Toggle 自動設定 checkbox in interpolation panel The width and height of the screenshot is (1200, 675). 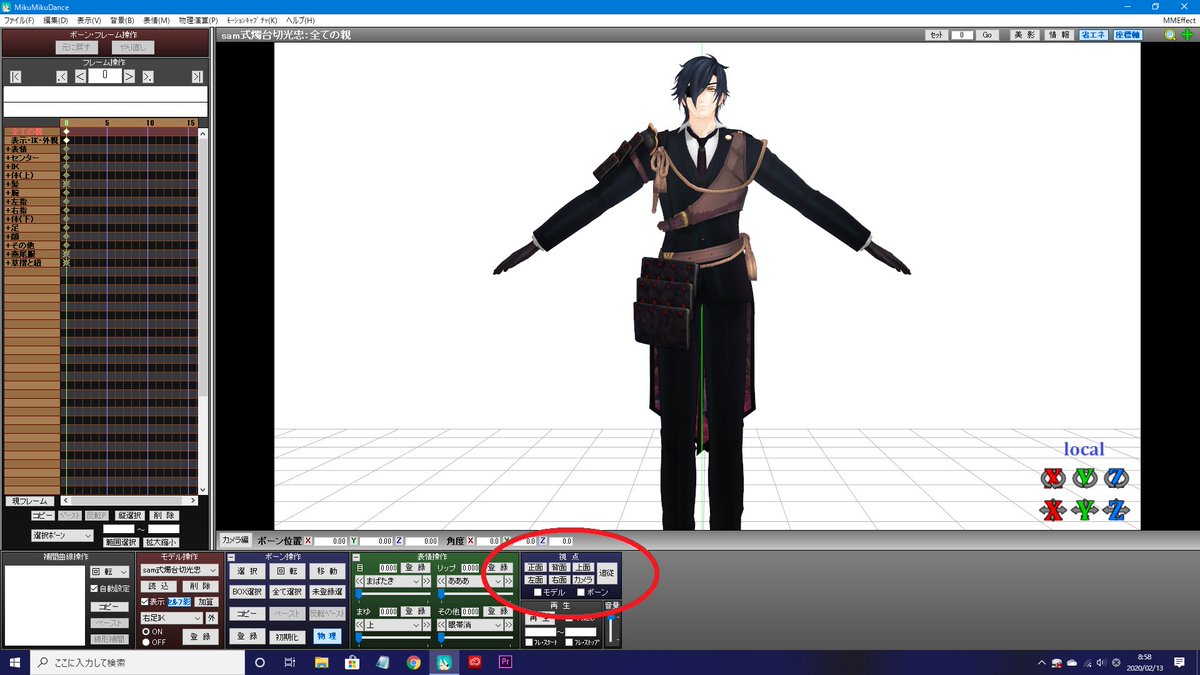click(95, 588)
